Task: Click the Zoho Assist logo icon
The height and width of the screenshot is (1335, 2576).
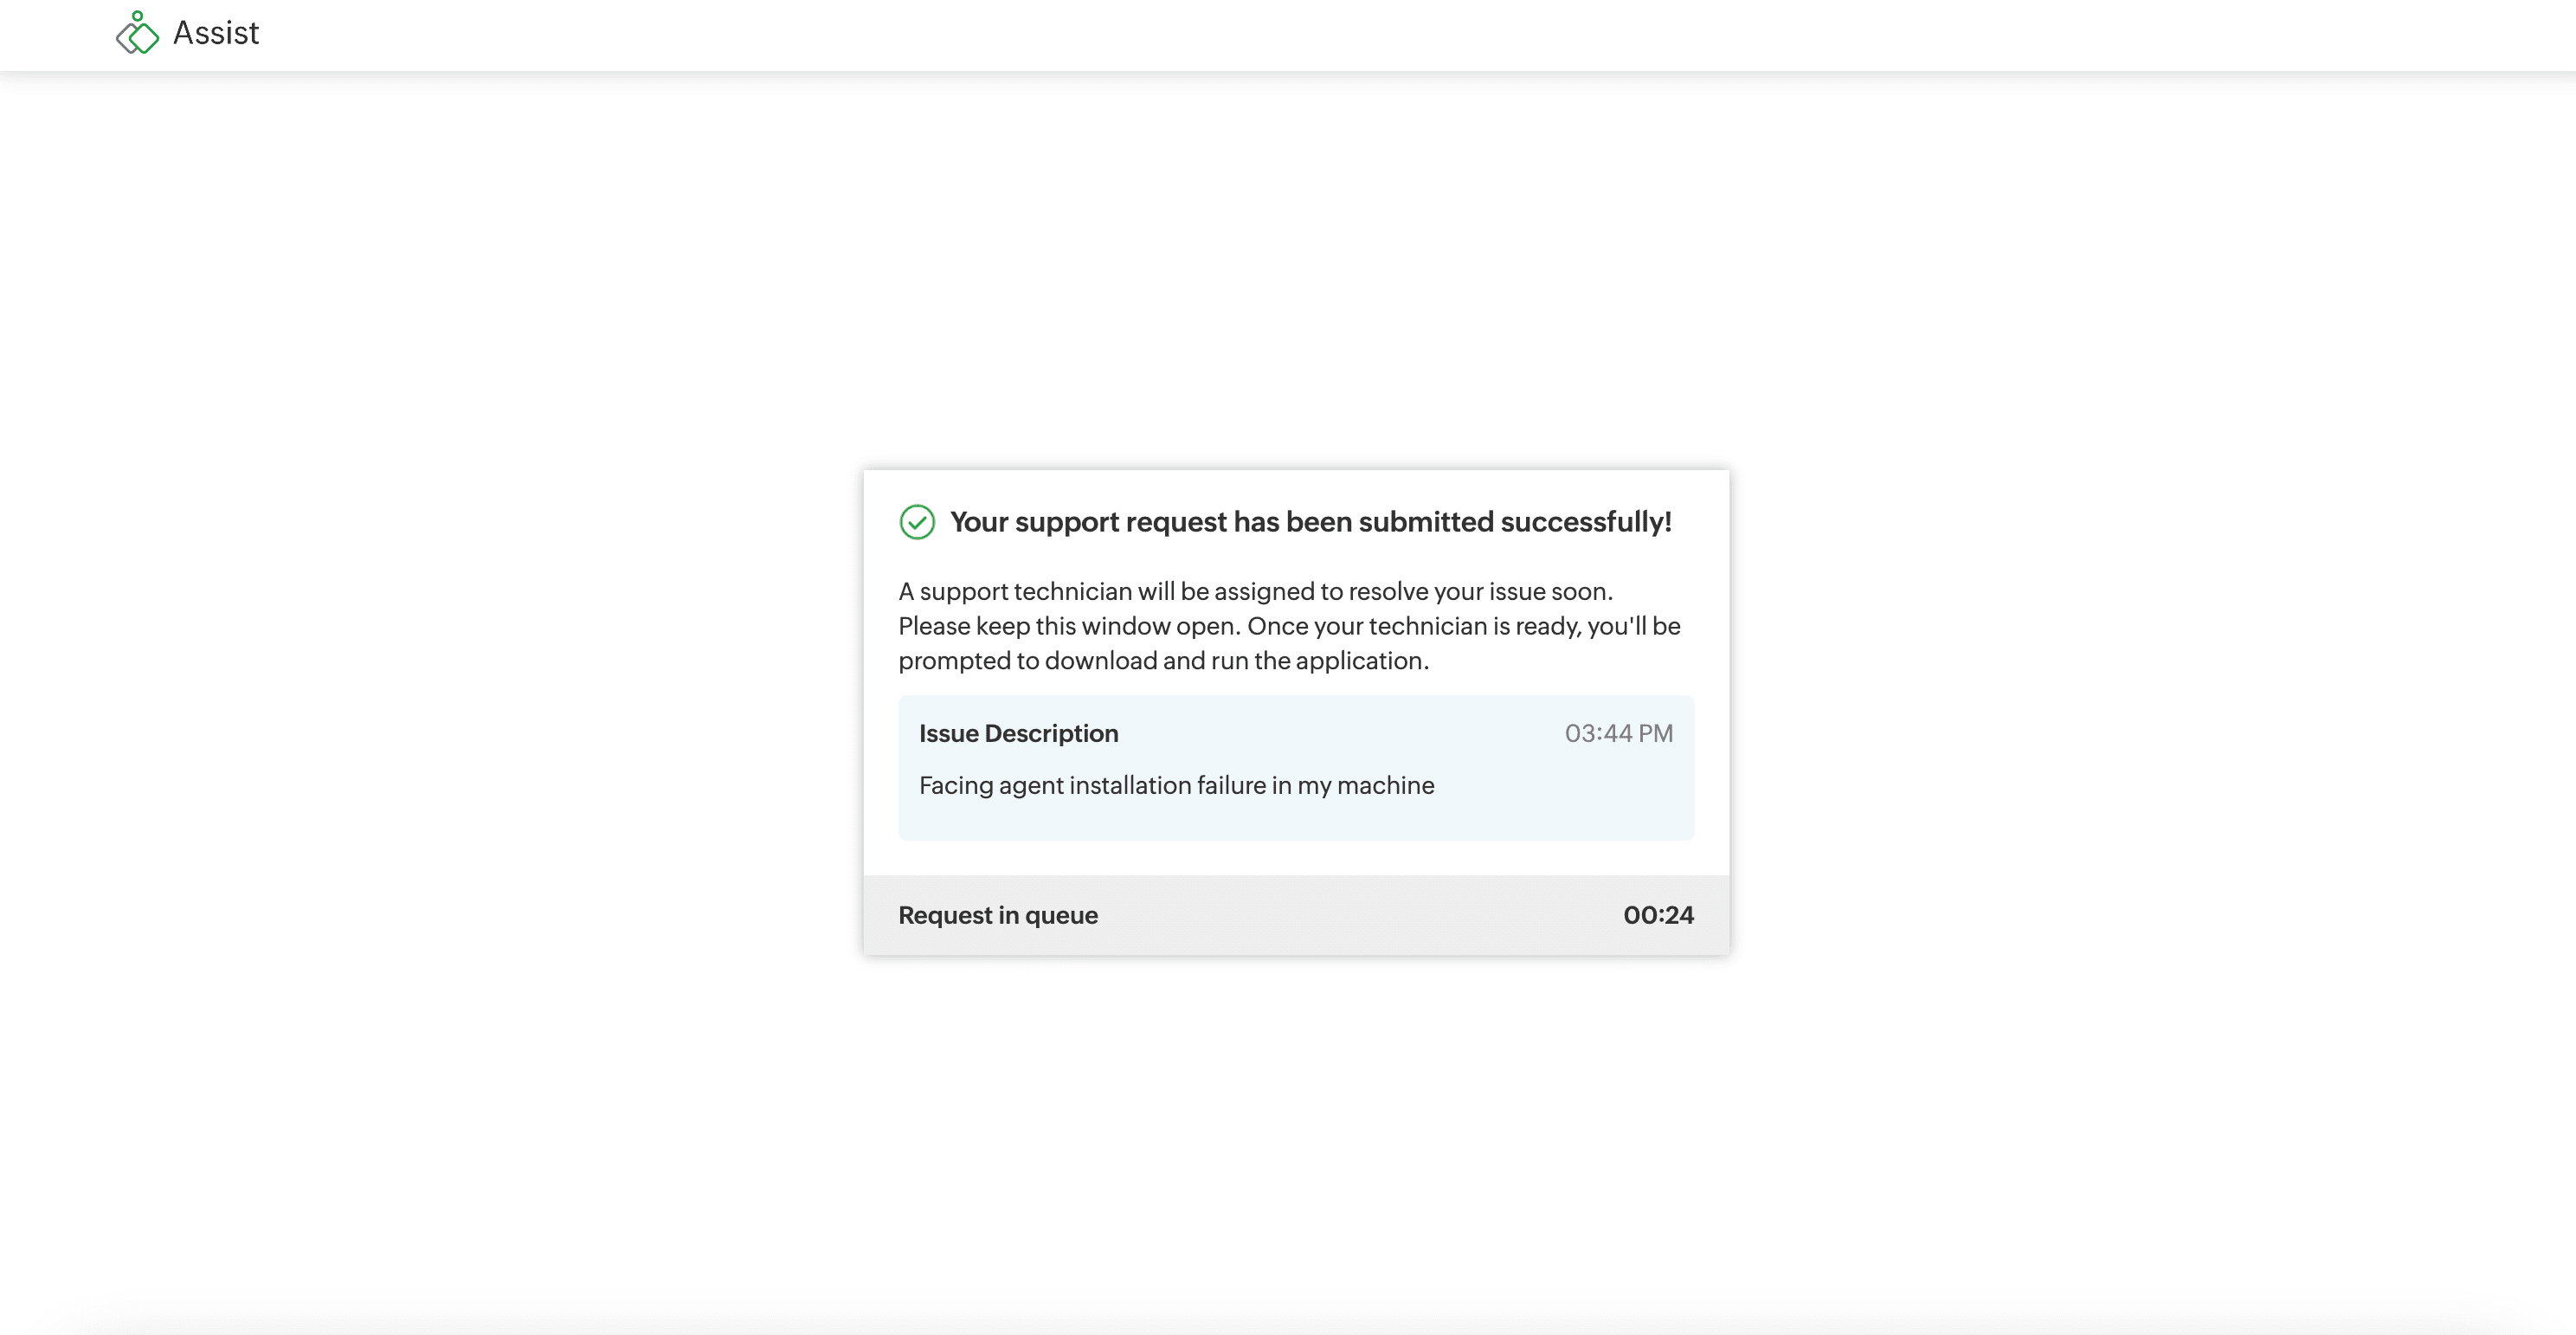Action: coord(138,34)
